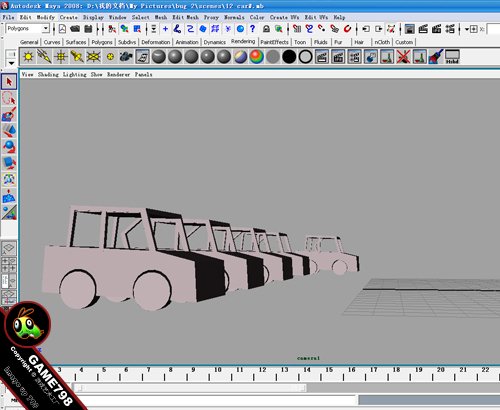This screenshot has height=410, width=500.
Task: Choose the Soft Modification tool
Action: pos(9,196)
